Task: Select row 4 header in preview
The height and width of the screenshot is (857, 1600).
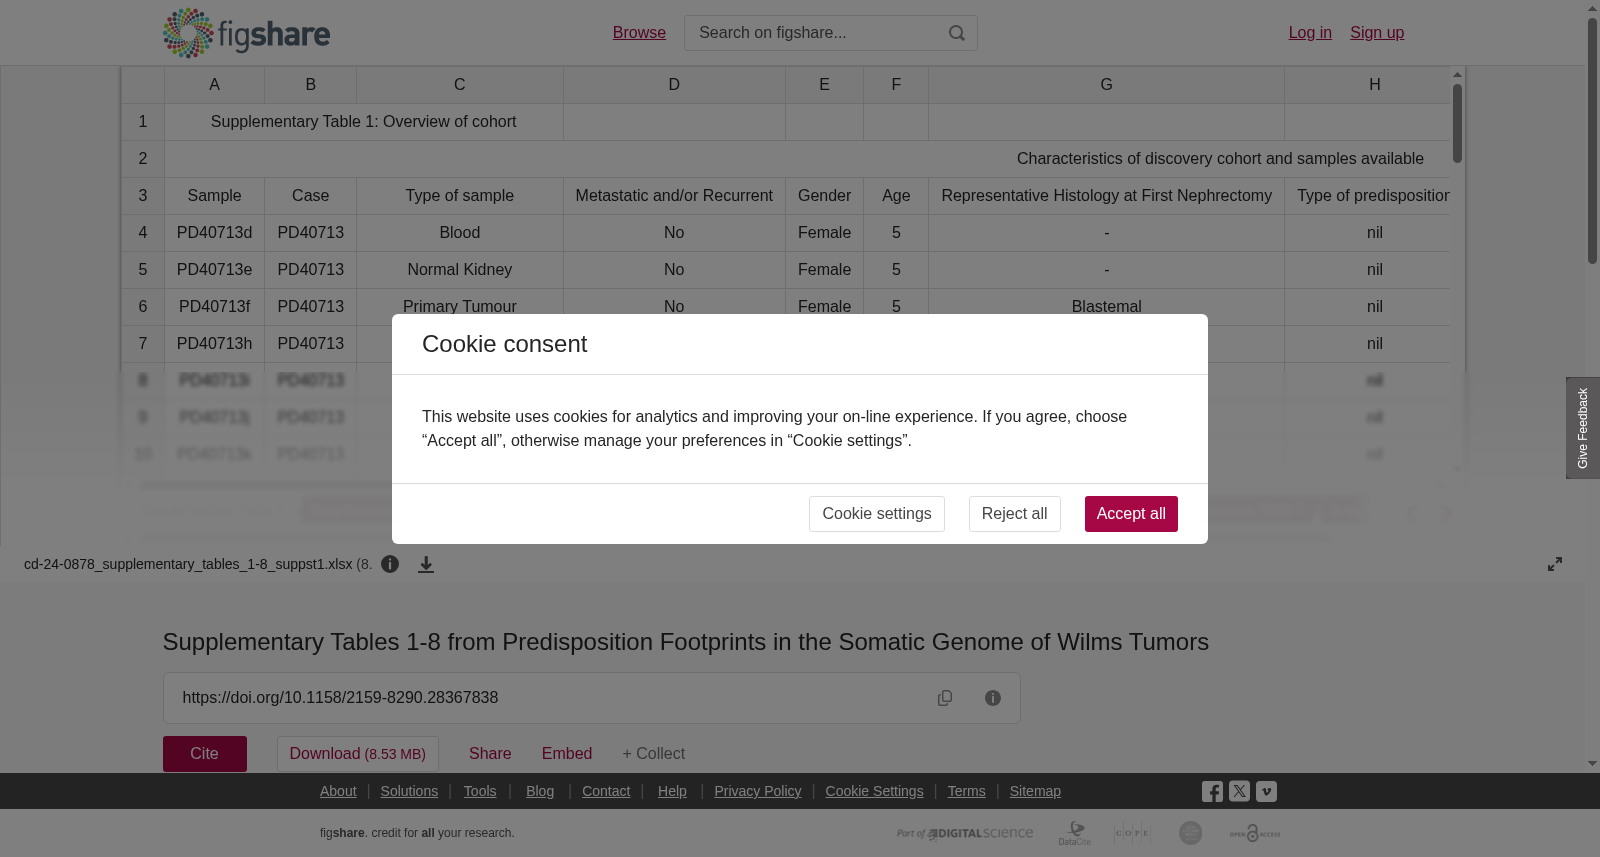Action: (143, 233)
